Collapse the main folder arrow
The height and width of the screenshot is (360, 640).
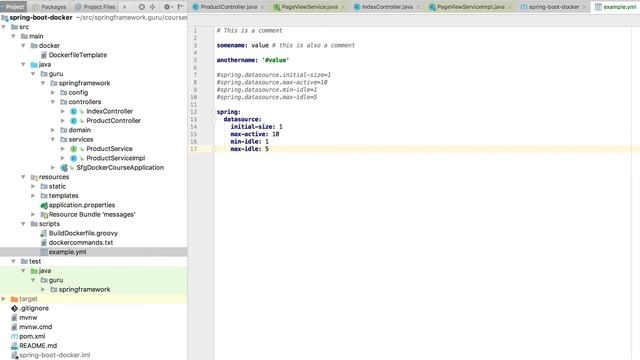tap(13, 36)
